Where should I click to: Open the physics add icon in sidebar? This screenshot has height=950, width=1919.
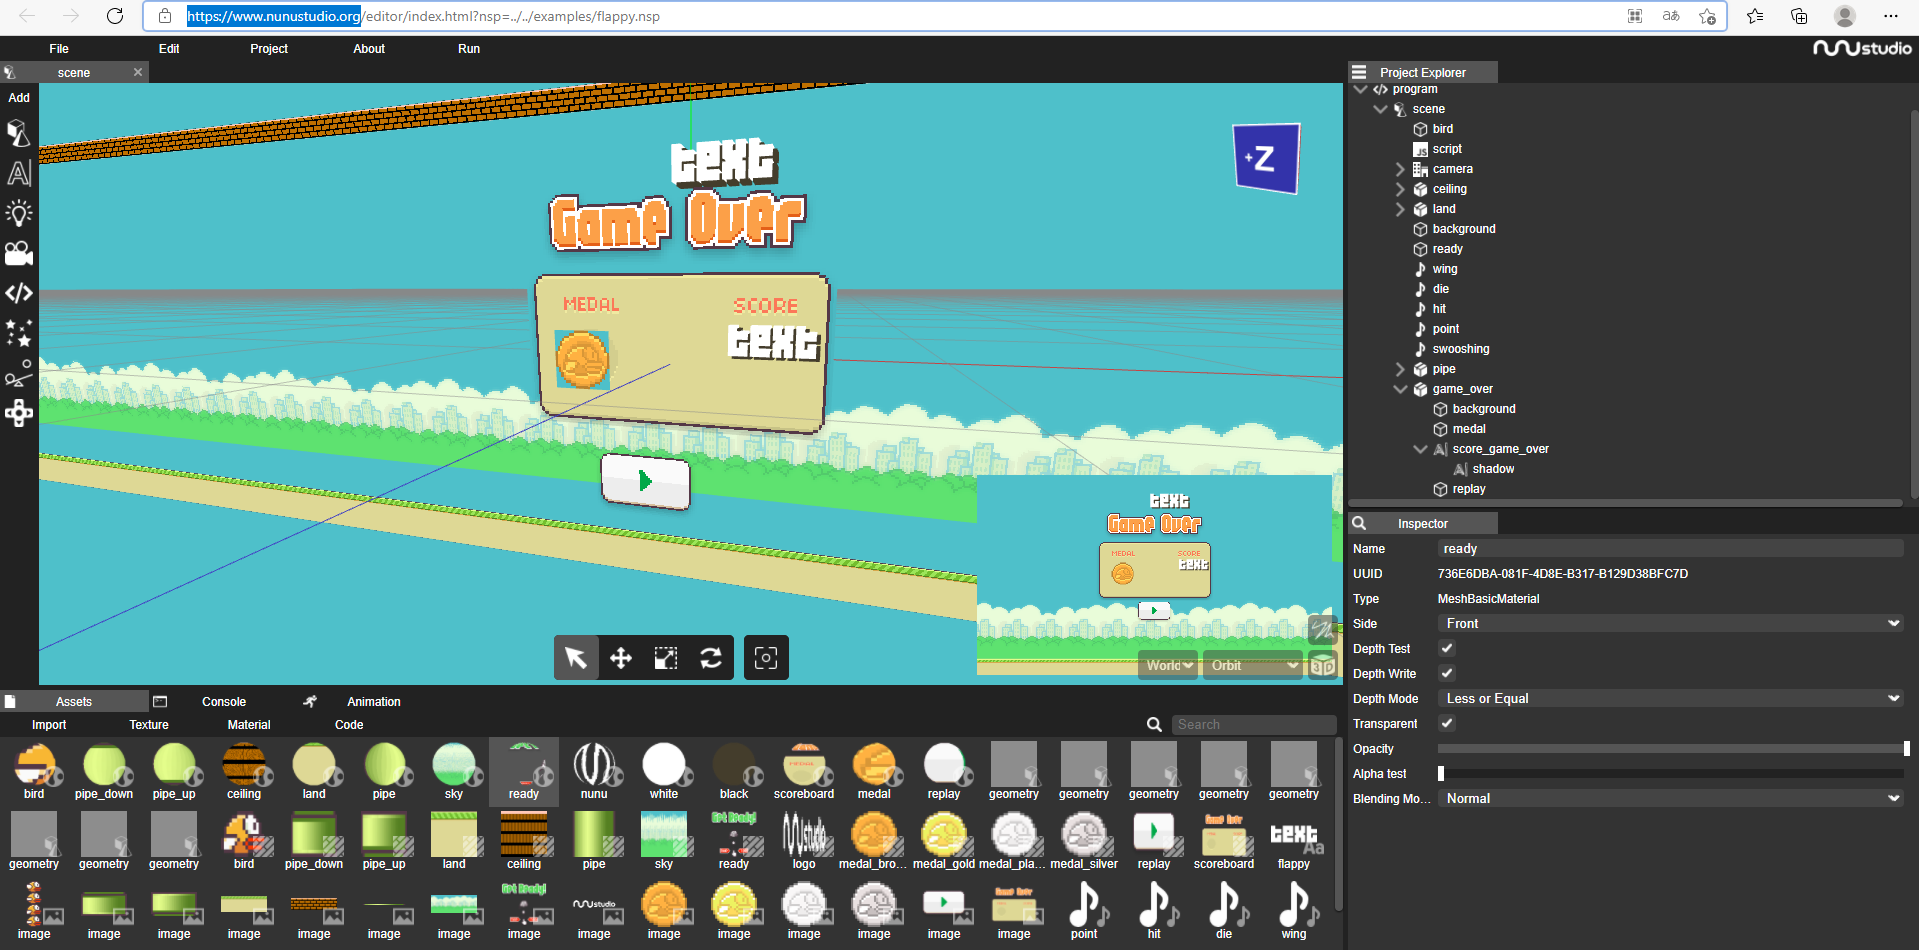click(19, 373)
